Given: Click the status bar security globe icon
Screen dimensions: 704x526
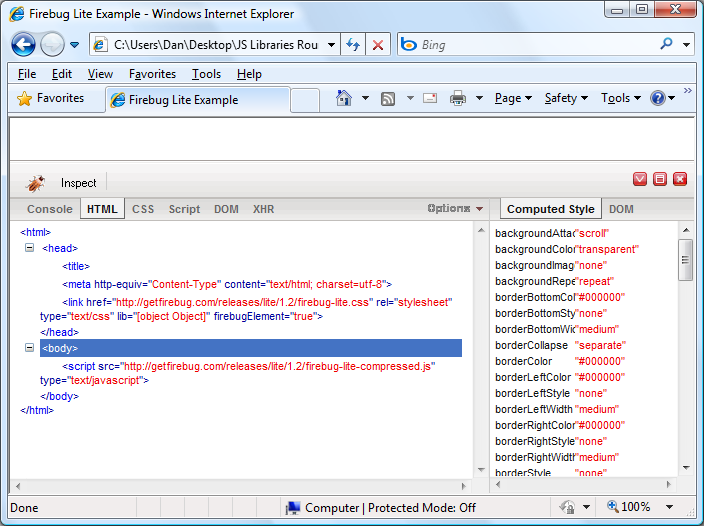Looking at the screenshot, I should [x=567, y=507].
